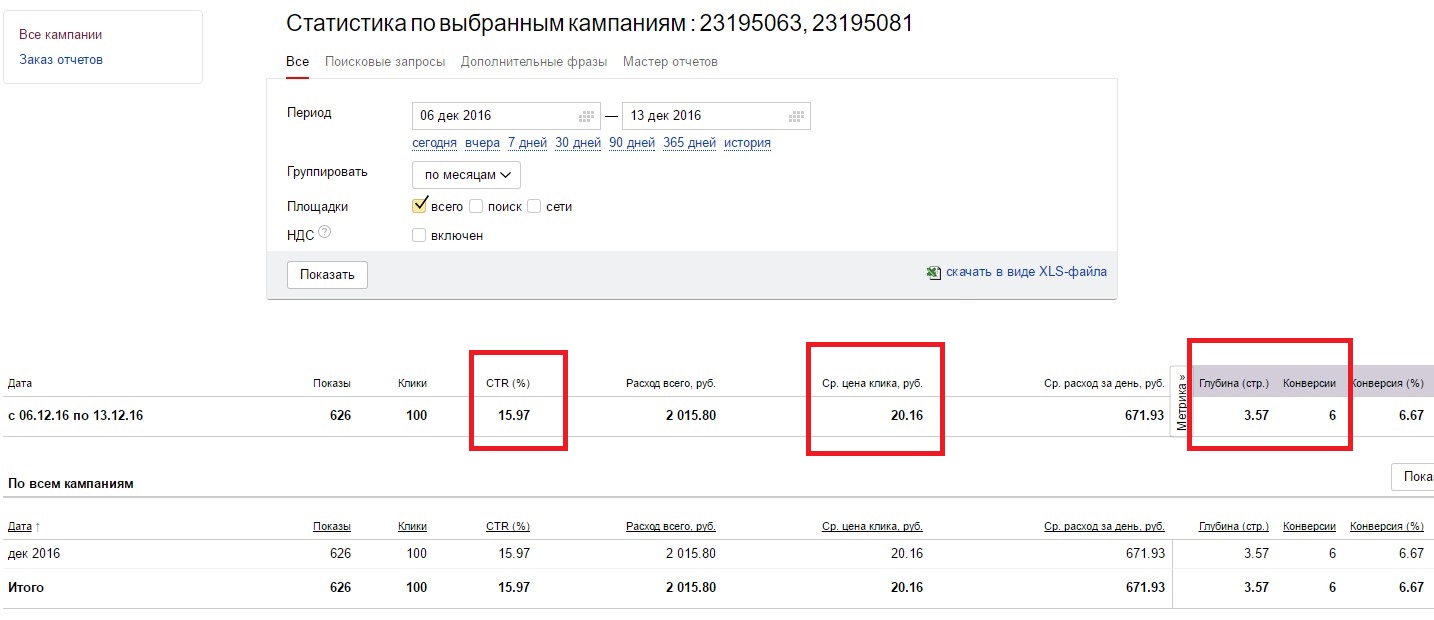Enable the поиск platform checkbox
1434x620 pixels.
coord(476,207)
